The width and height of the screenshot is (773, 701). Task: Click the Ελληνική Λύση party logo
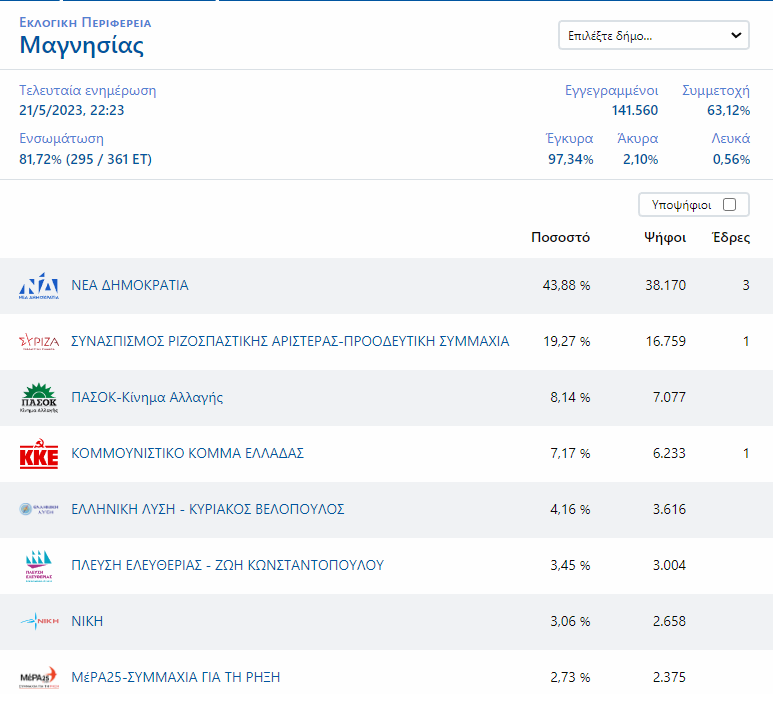coord(39,509)
